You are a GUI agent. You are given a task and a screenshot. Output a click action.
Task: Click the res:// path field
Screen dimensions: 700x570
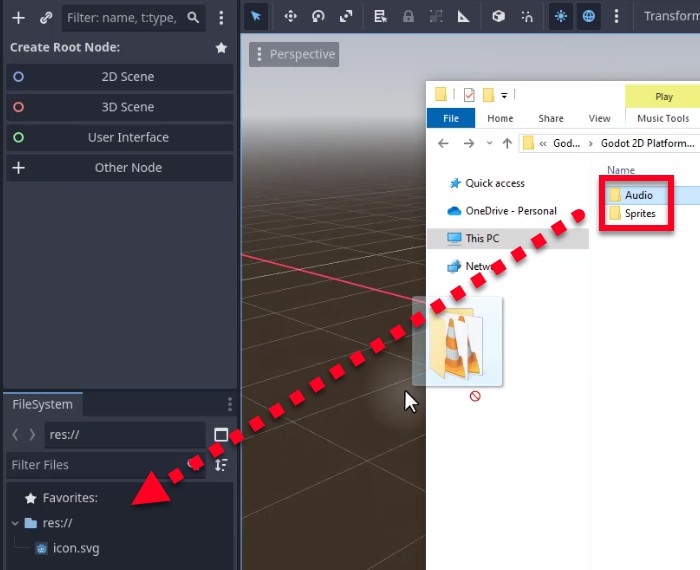coord(125,435)
